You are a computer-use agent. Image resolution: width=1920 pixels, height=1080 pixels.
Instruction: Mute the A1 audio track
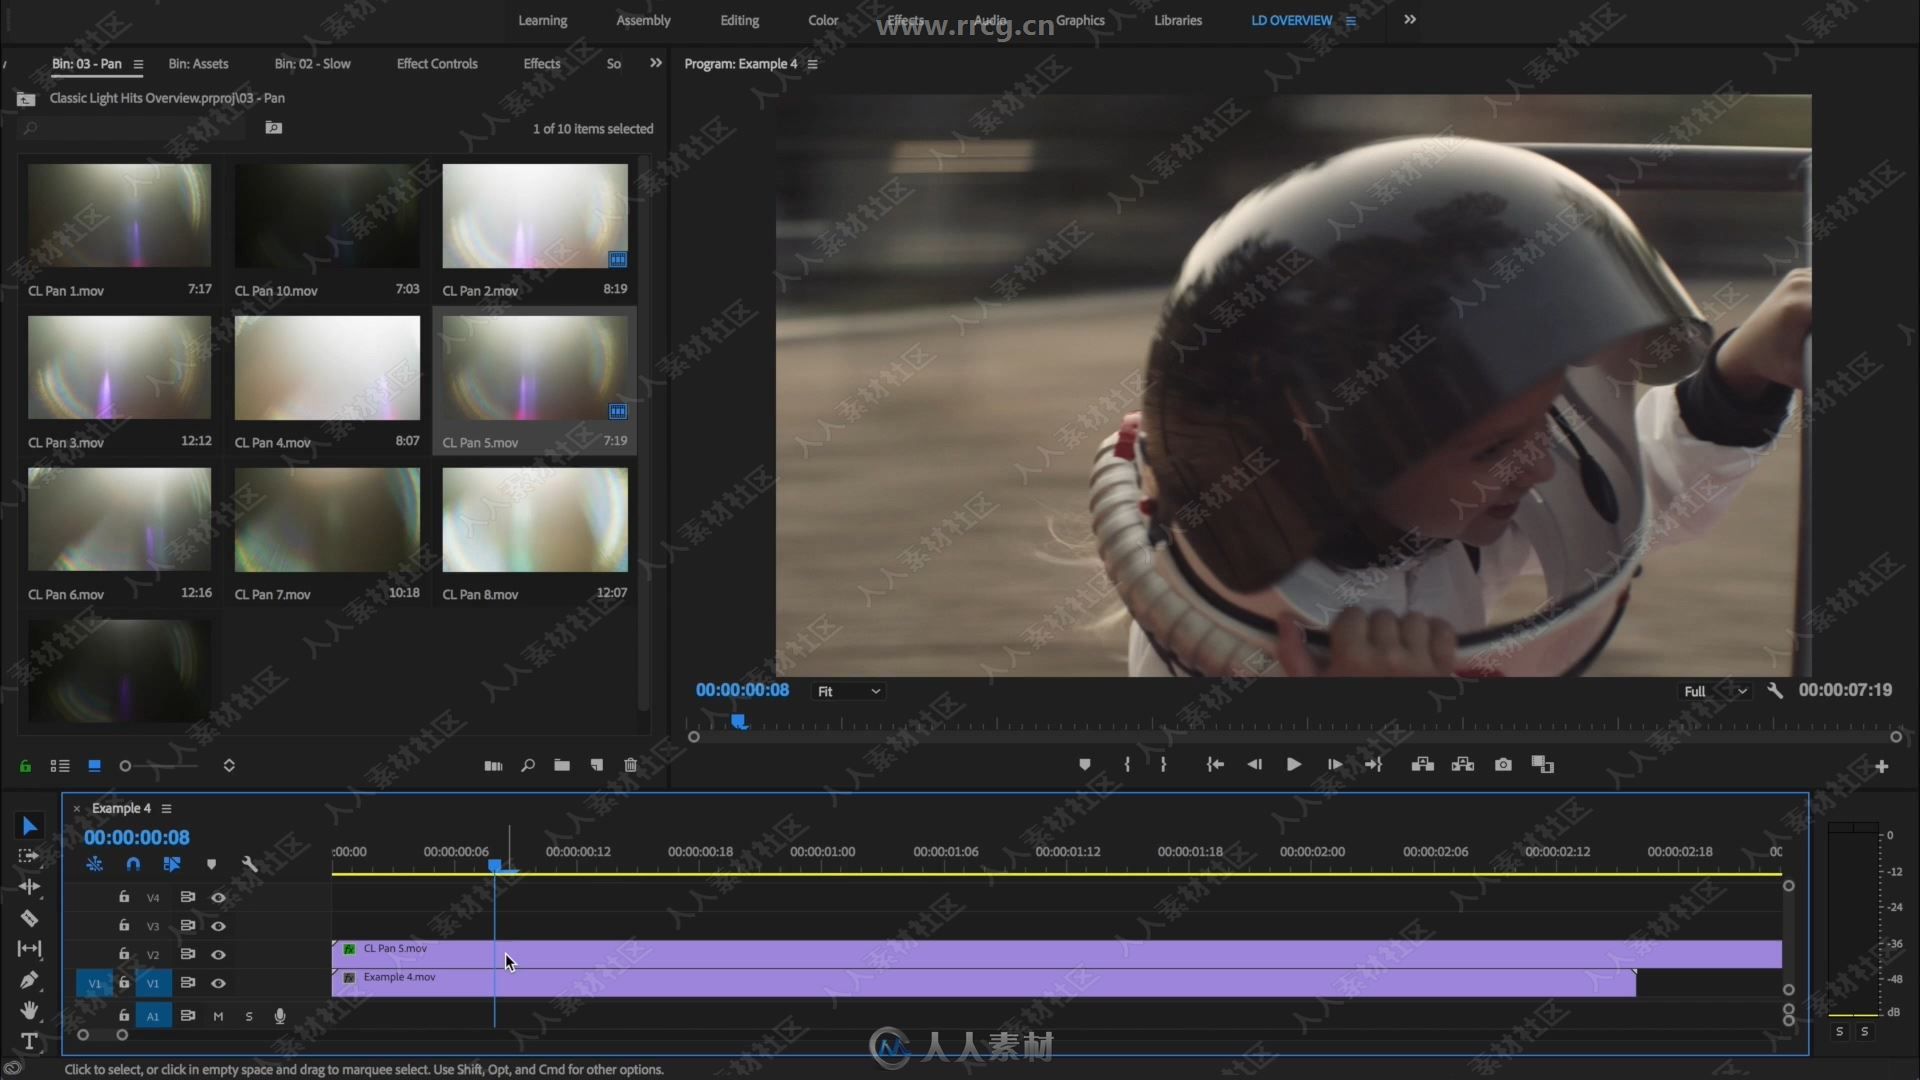click(218, 1016)
